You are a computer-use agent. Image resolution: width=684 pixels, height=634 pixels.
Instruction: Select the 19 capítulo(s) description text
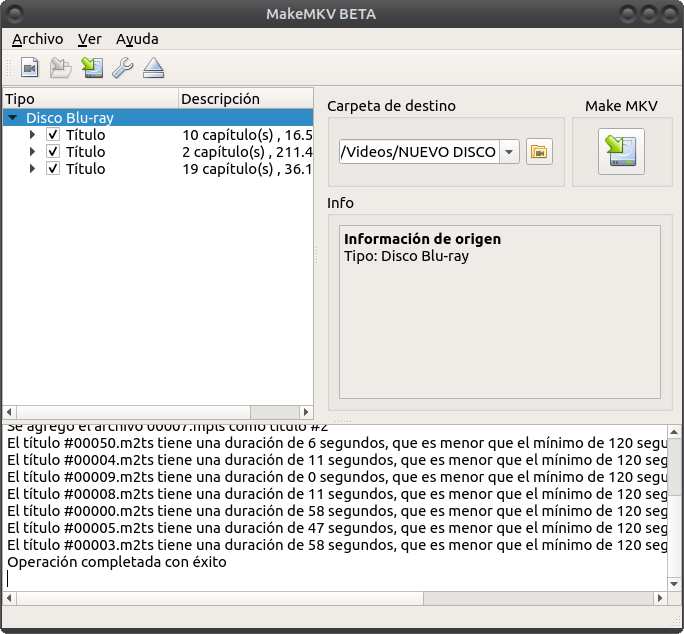tap(247, 169)
